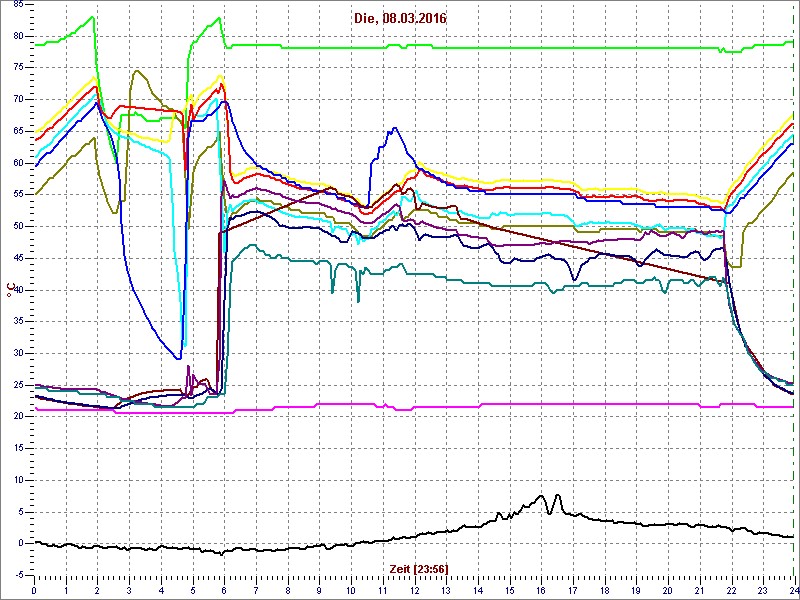Screen dimensions: 800x600
Task: Click the 60 value on temperature axis
Action: pyautogui.click(x=18, y=163)
